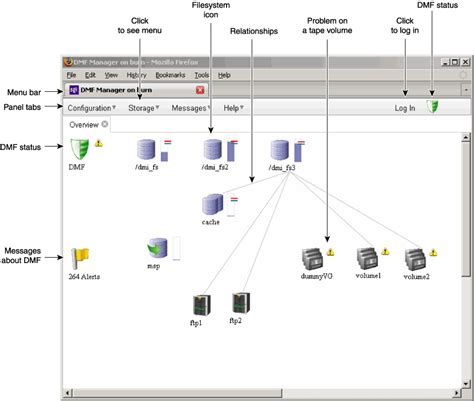The width and height of the screenshot is (474, 401).
Task: Click the vertical scrollbar down arrow
Action: 466,384
